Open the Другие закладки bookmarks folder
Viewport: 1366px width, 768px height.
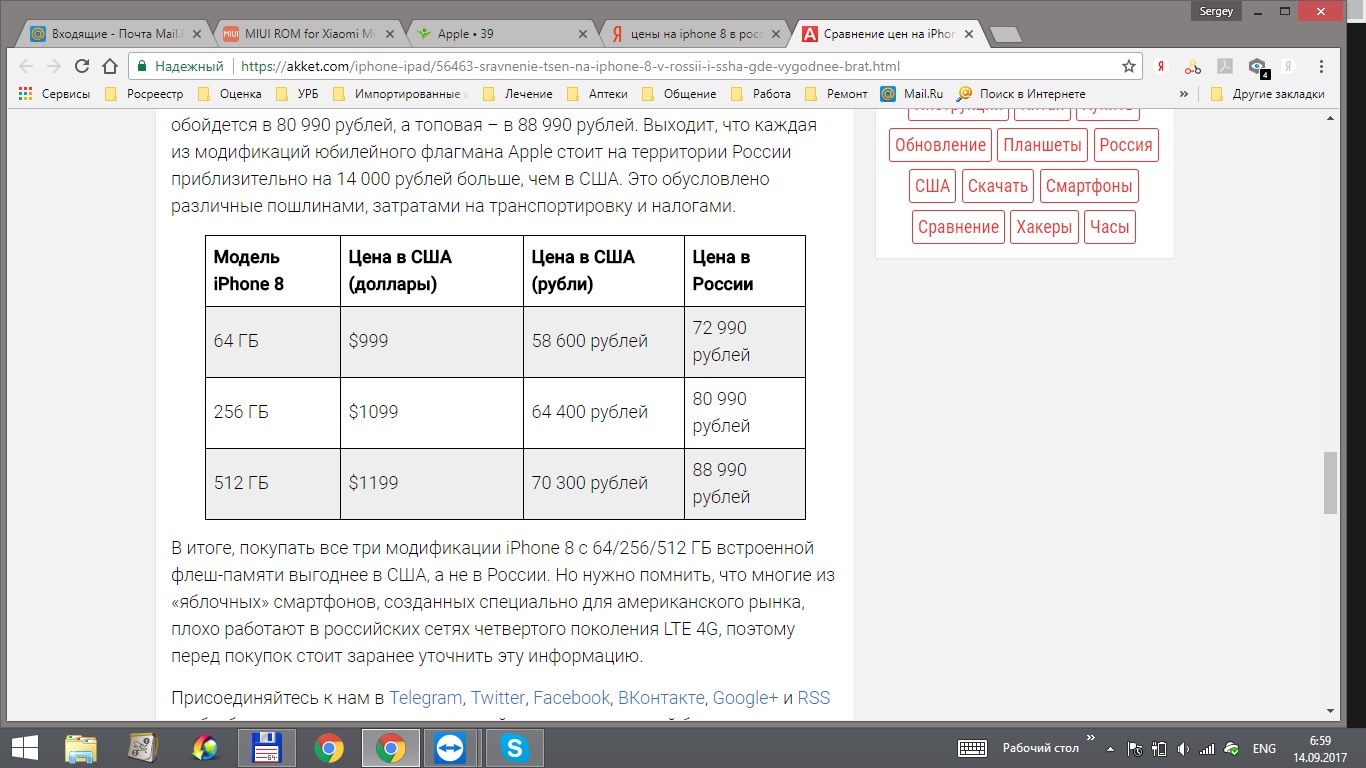tap(1267, 94)
